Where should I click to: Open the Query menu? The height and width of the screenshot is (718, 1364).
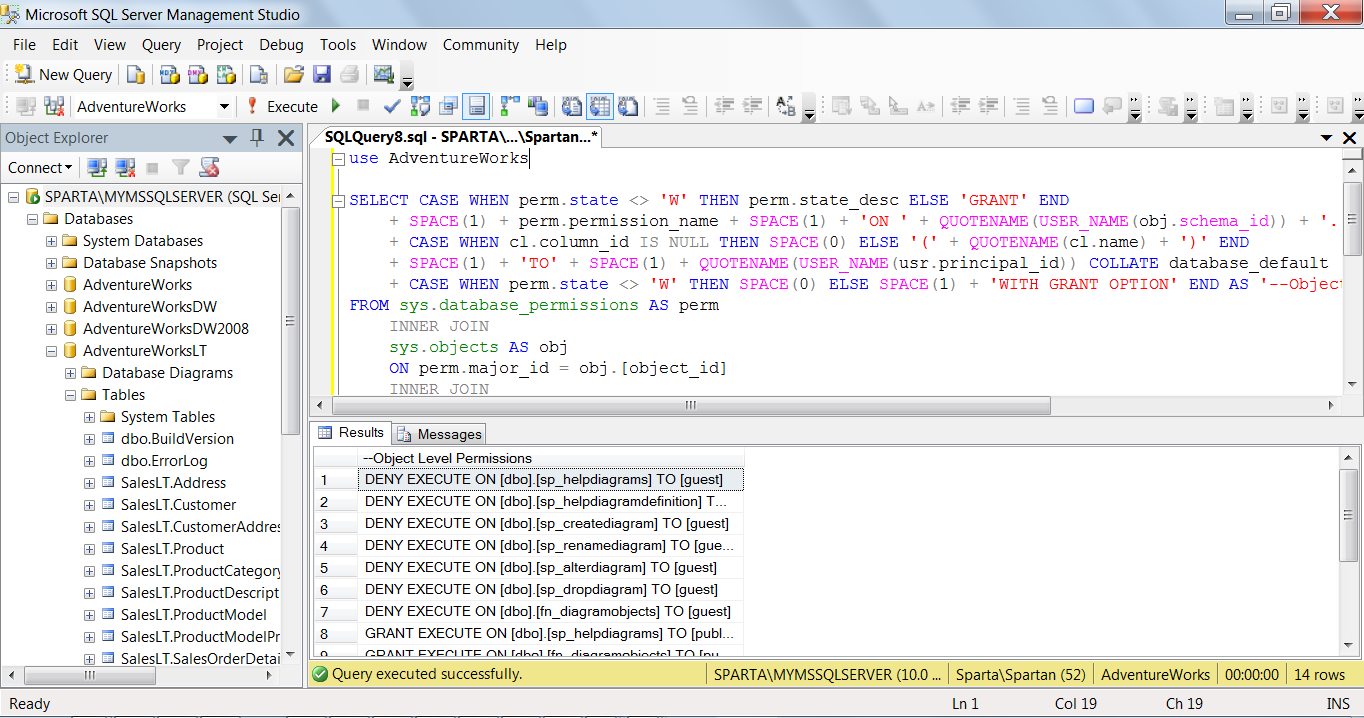pos(161,45)
